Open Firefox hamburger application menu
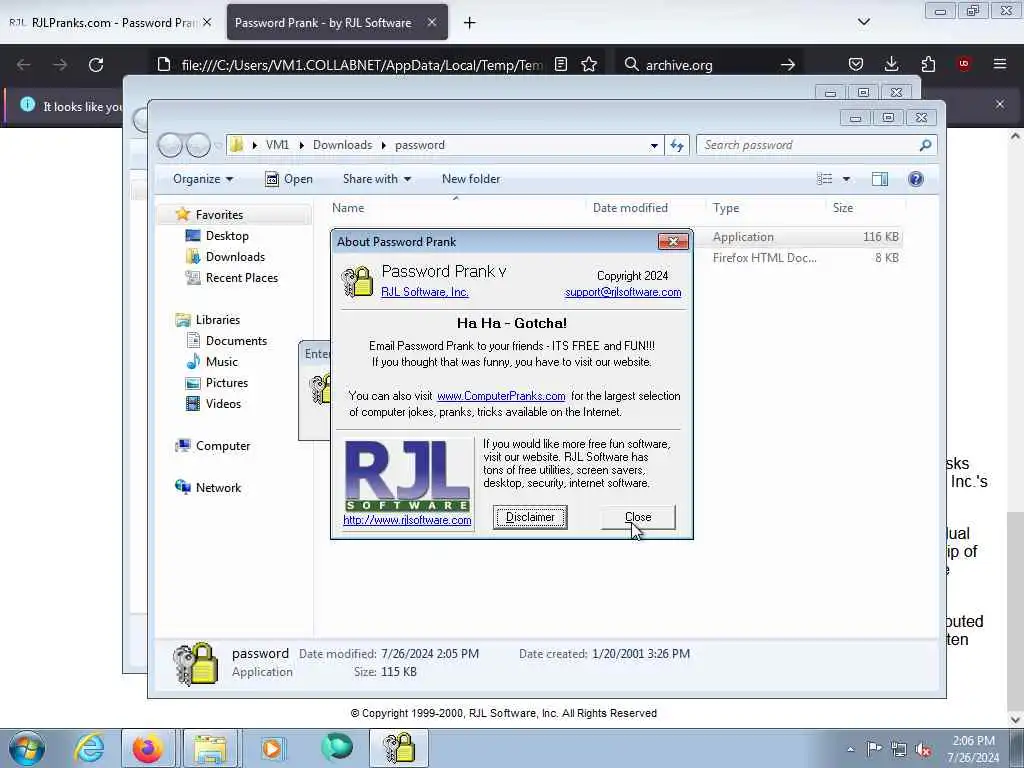 coord(1000,64)
